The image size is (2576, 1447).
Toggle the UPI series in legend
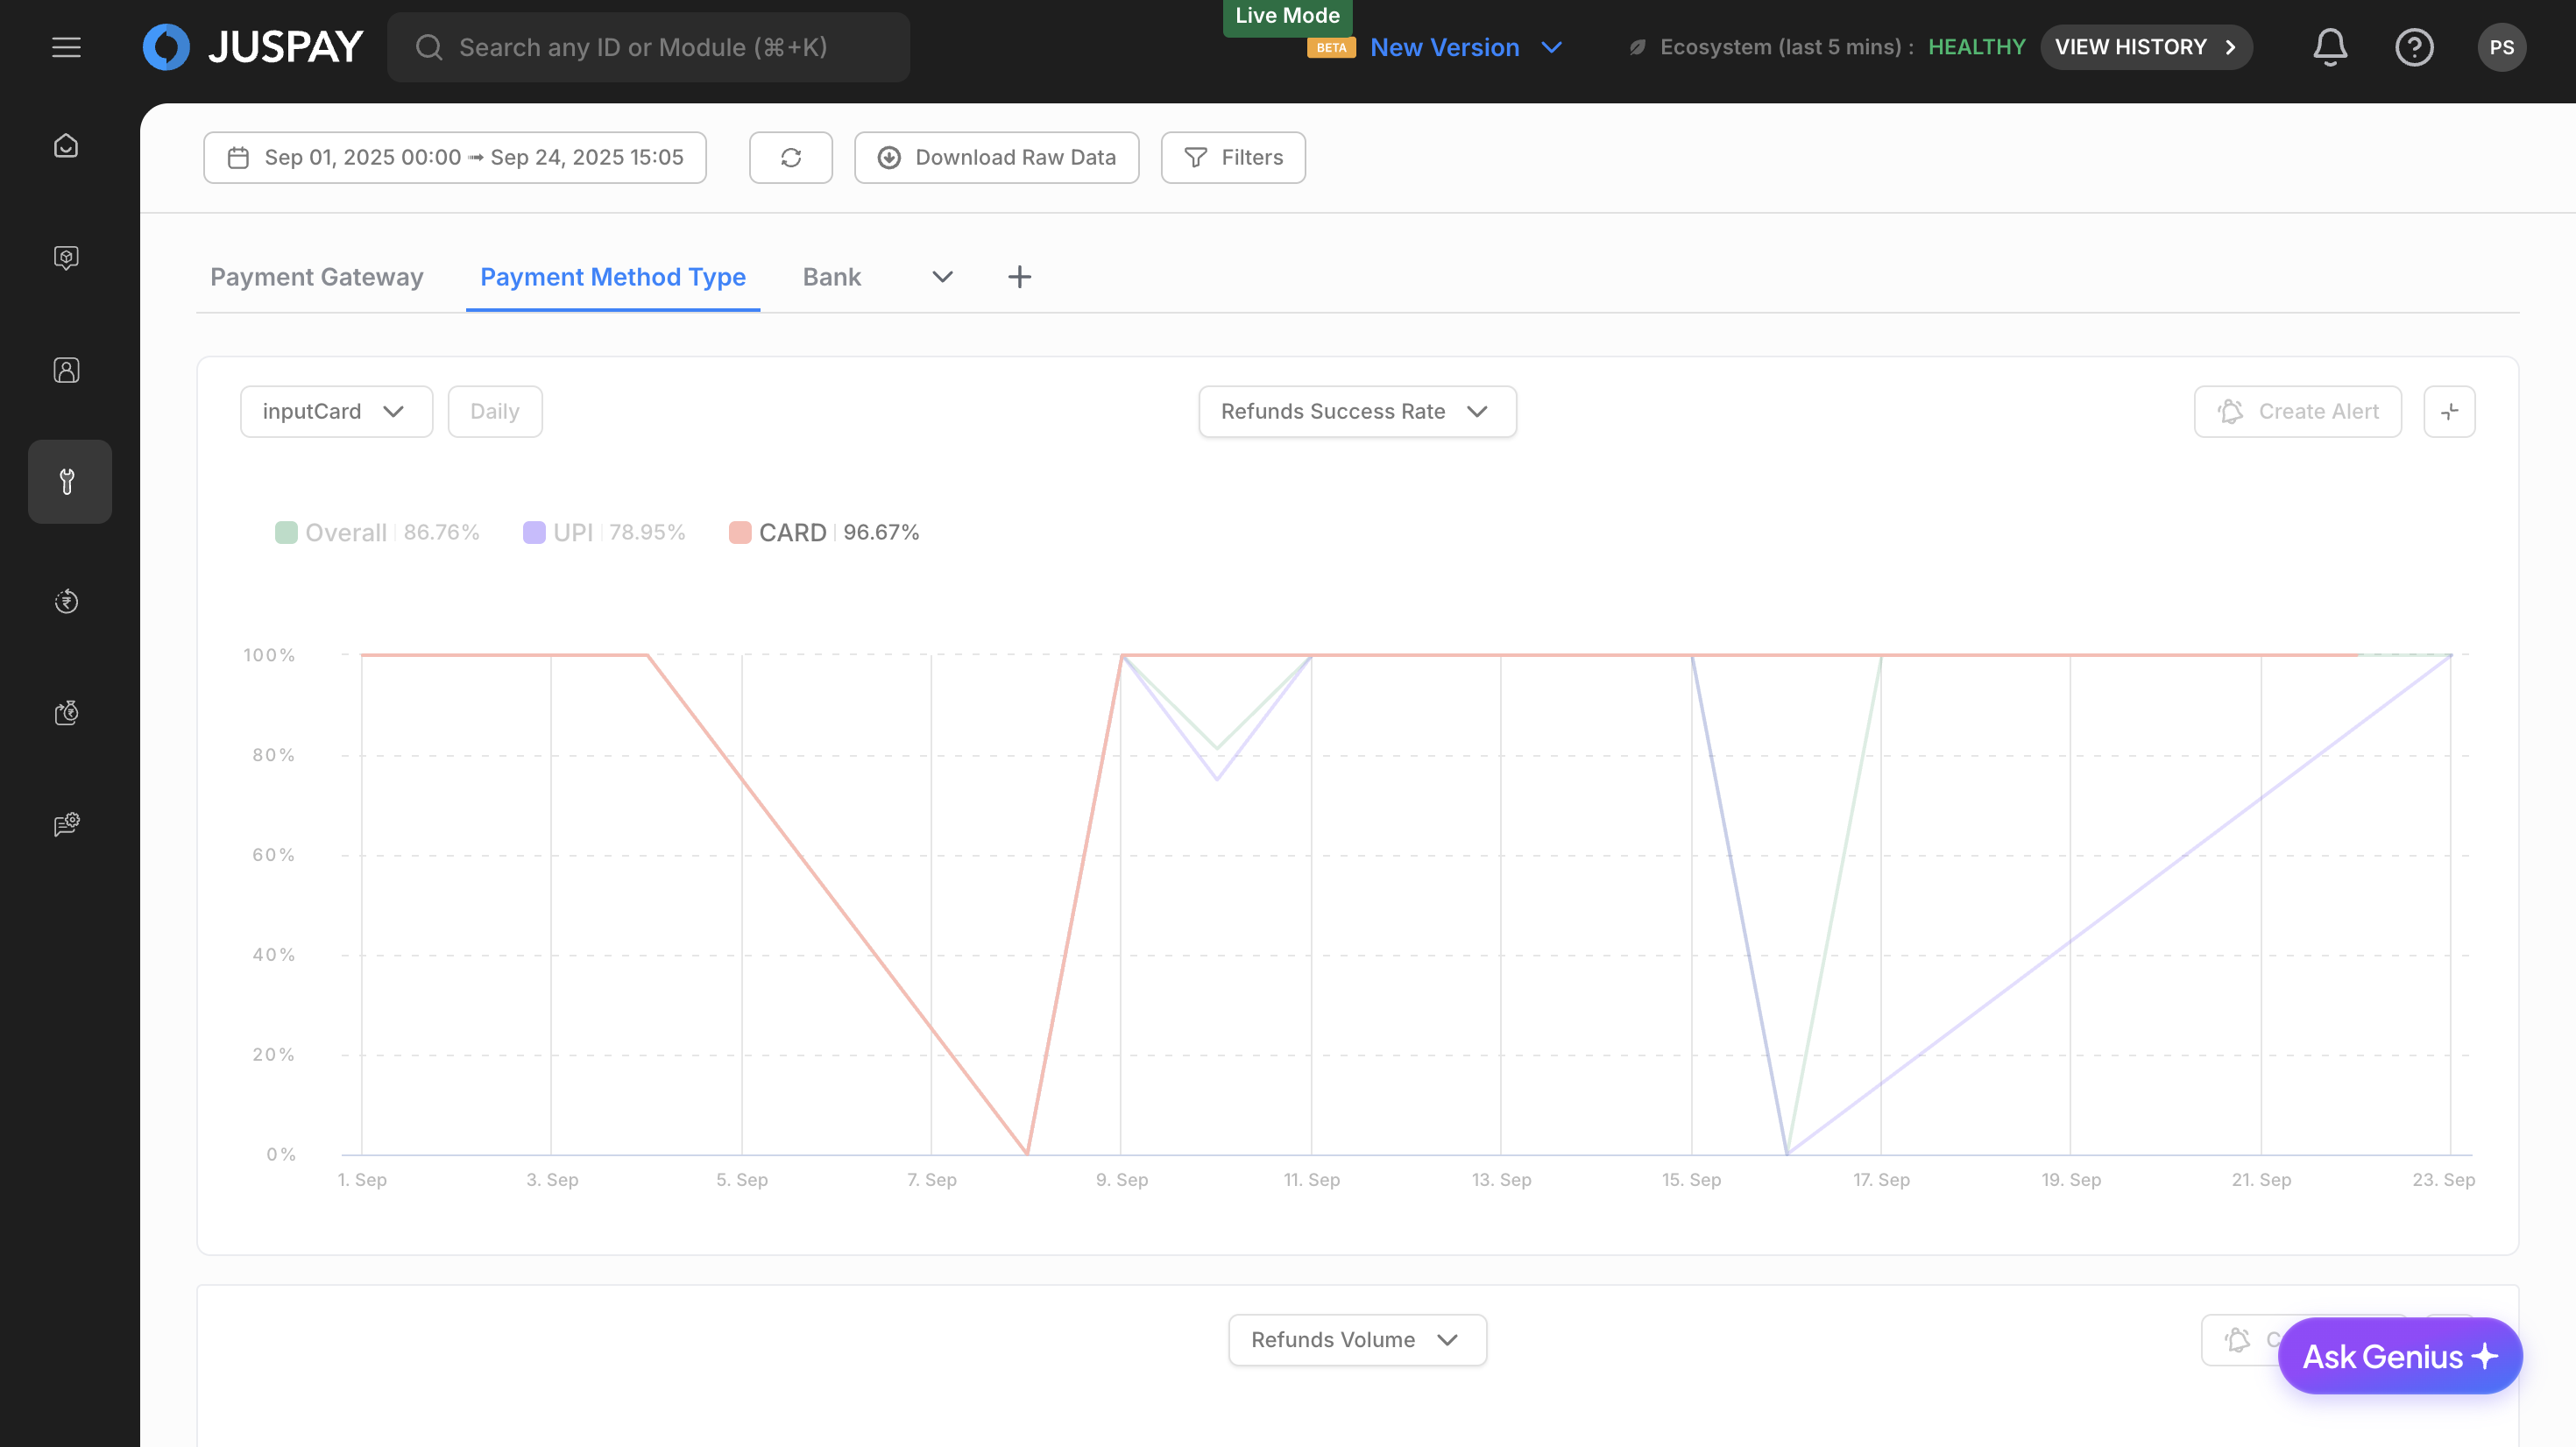tap(572, 532)
